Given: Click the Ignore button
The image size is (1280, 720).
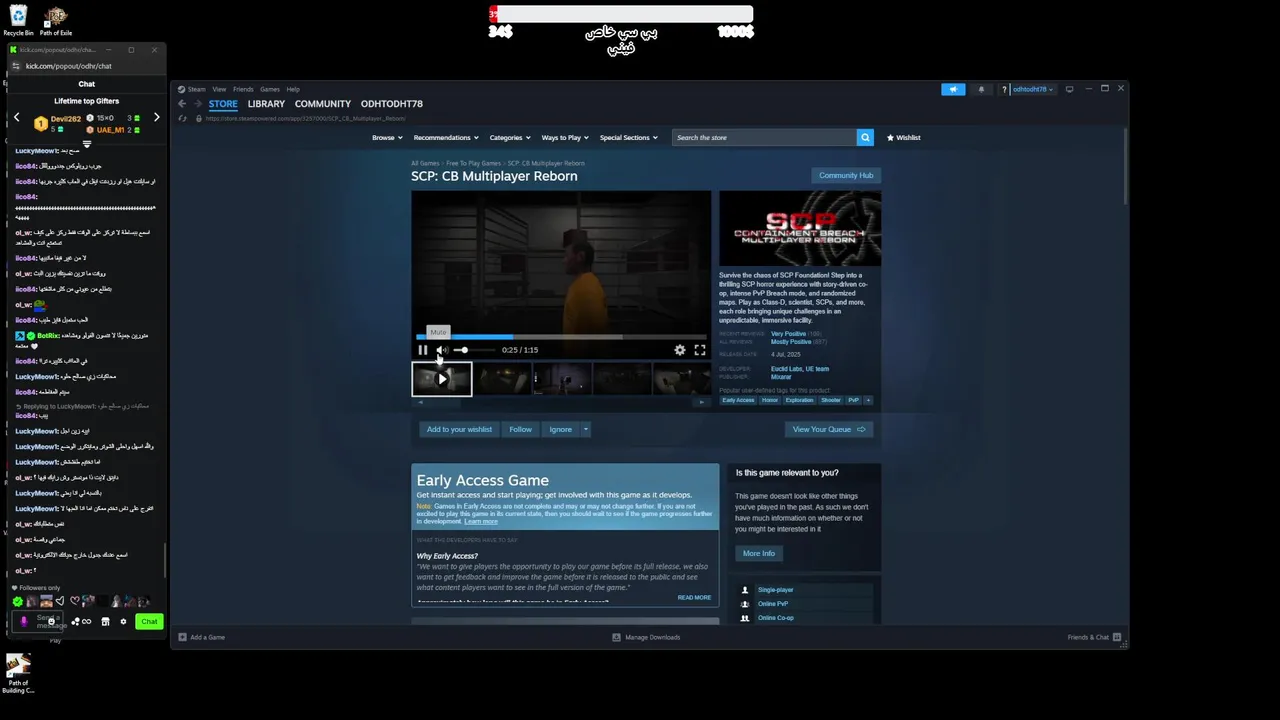Looking at the screenshot, I should (560, 429).
